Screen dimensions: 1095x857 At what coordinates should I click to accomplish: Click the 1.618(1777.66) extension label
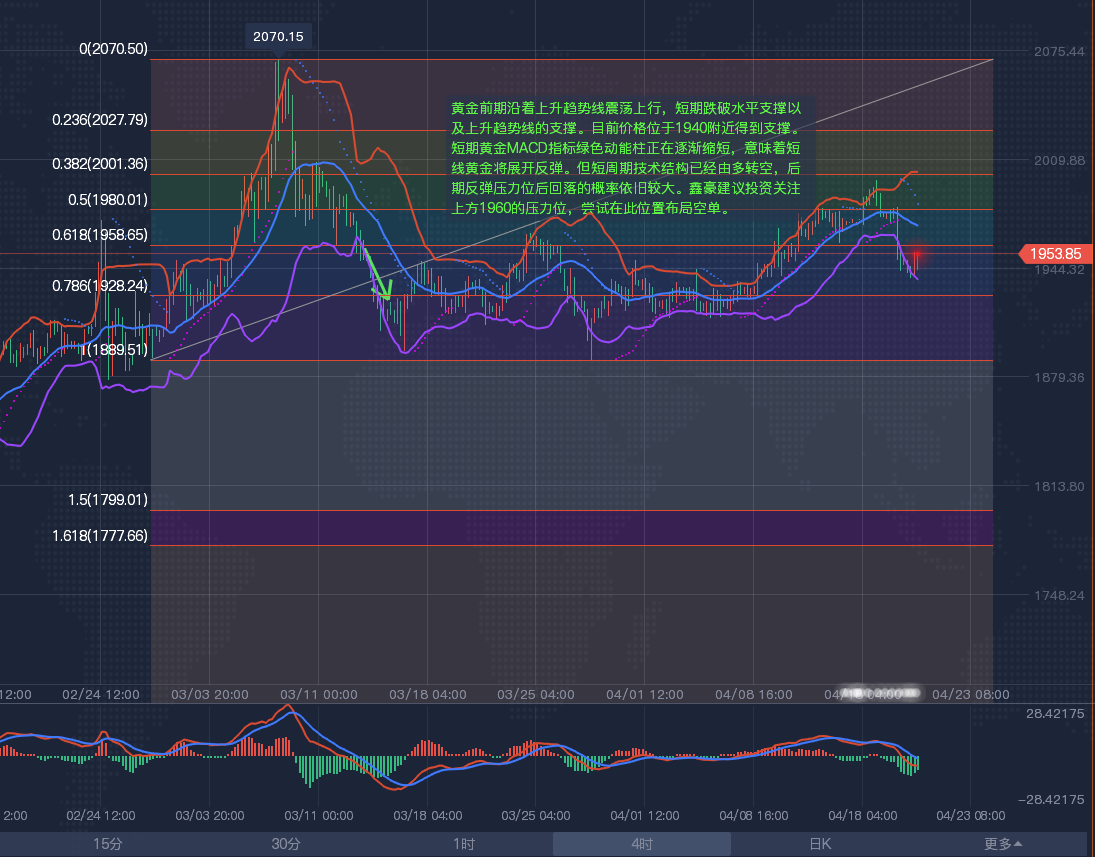pos(100,536)
